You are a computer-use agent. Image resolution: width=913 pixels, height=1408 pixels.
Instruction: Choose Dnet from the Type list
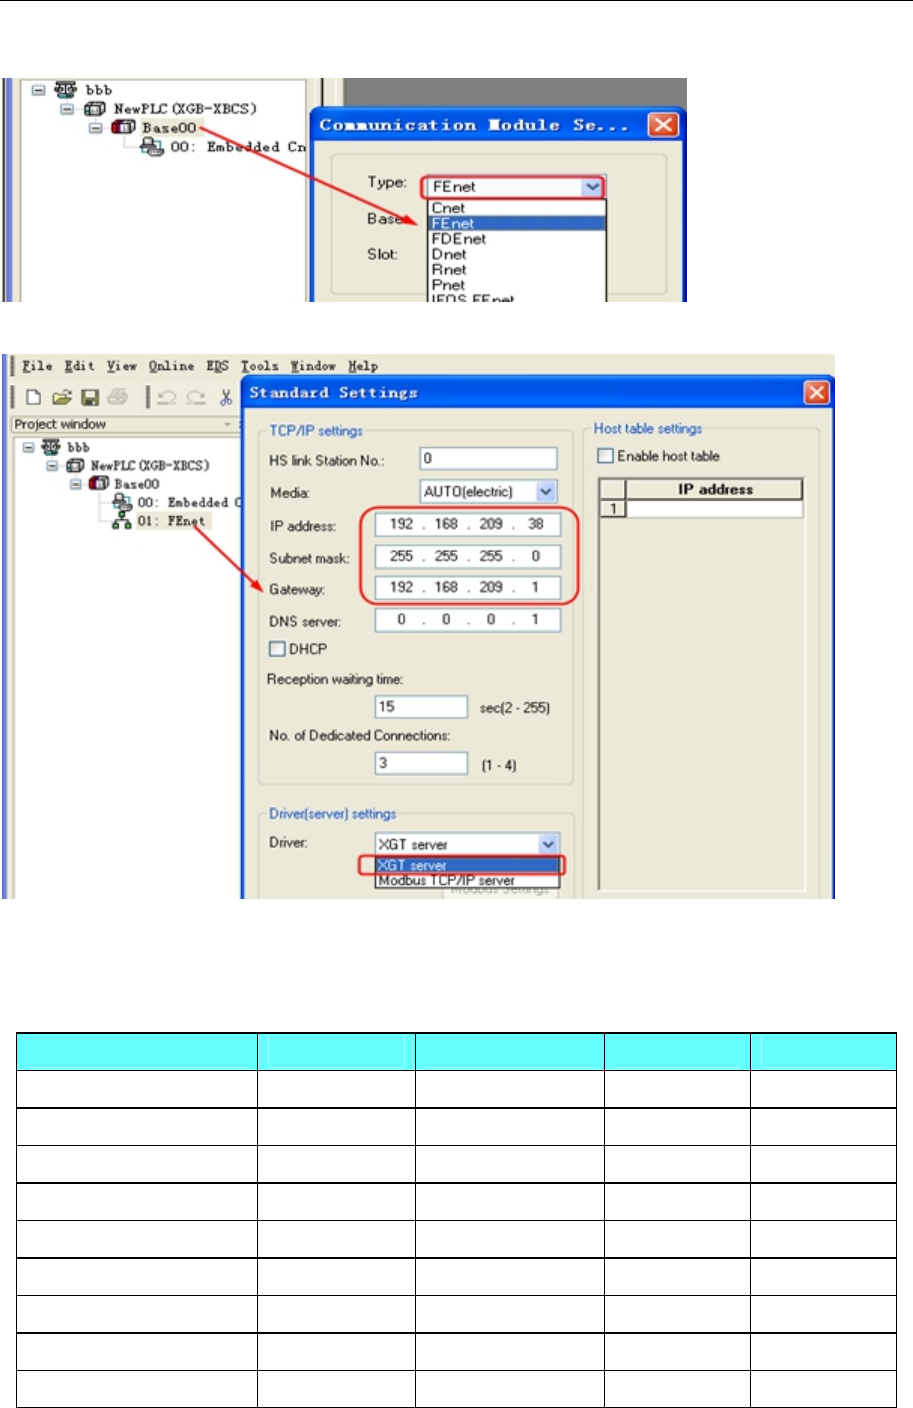(517, 254)
